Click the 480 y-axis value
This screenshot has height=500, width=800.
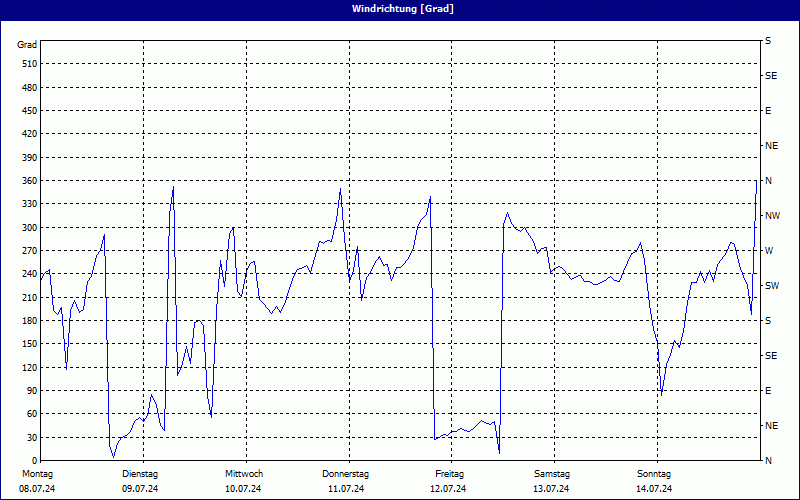30,88
